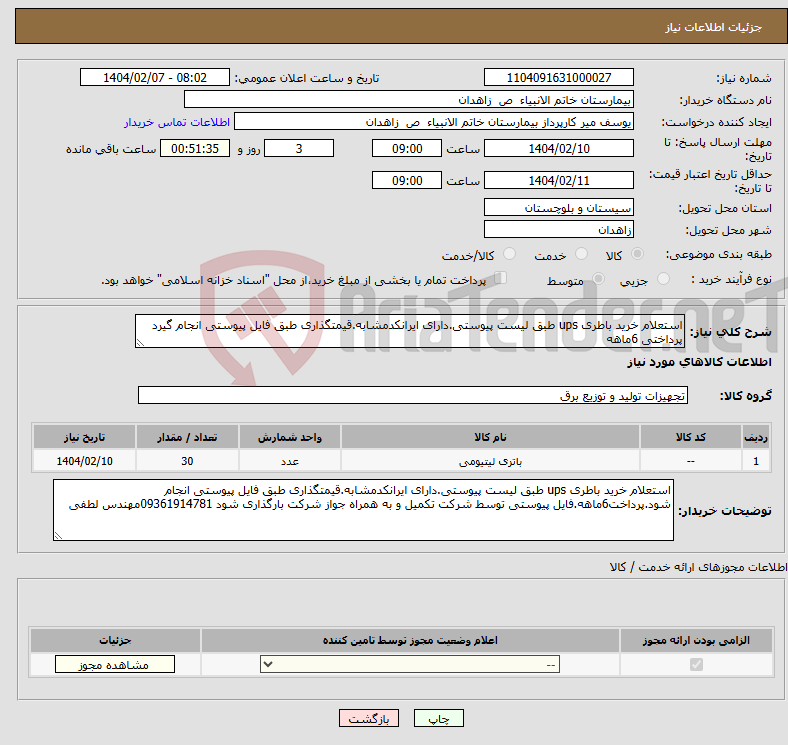Click the باتری لیتیومی item cell
This screenshot has height=745, width=788.
coord(490,461)
